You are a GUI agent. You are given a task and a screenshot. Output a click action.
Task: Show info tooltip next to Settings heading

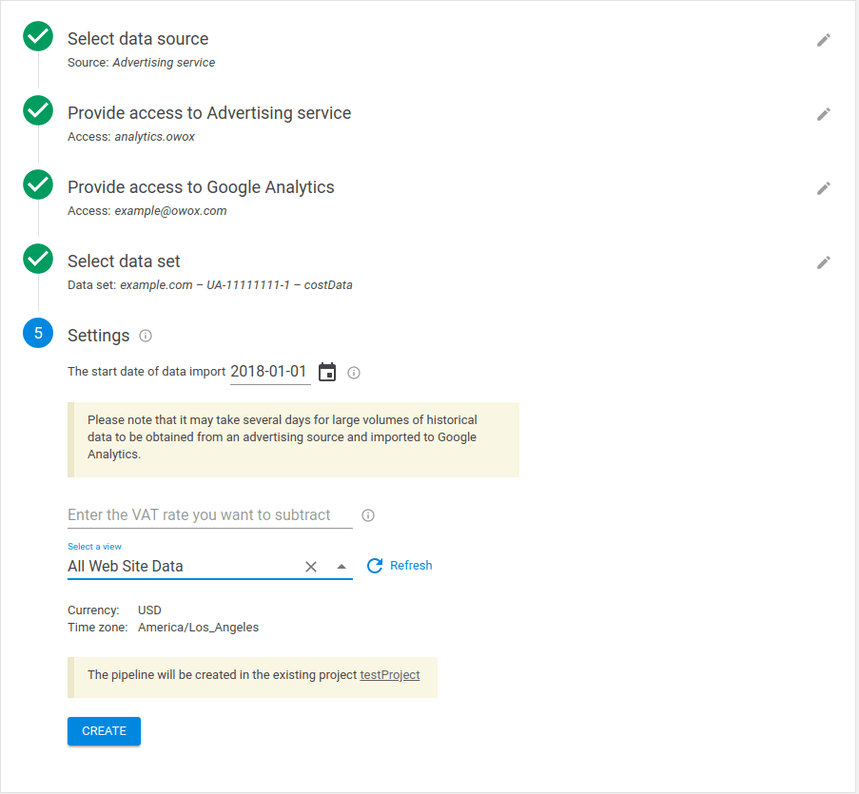146,336
